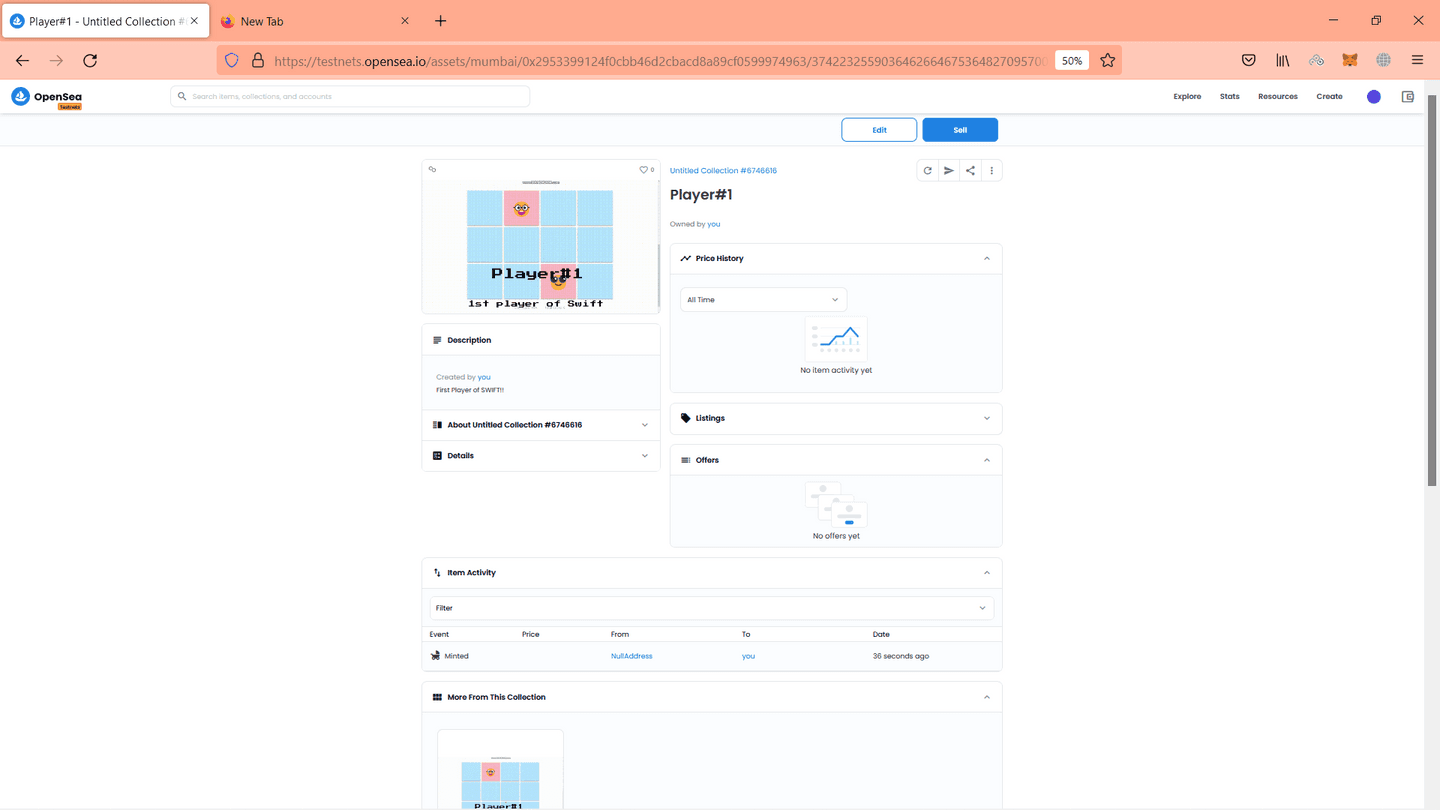Click the Sell button
The width and height of the screenshot is (1440, 810).
(960, 130)
